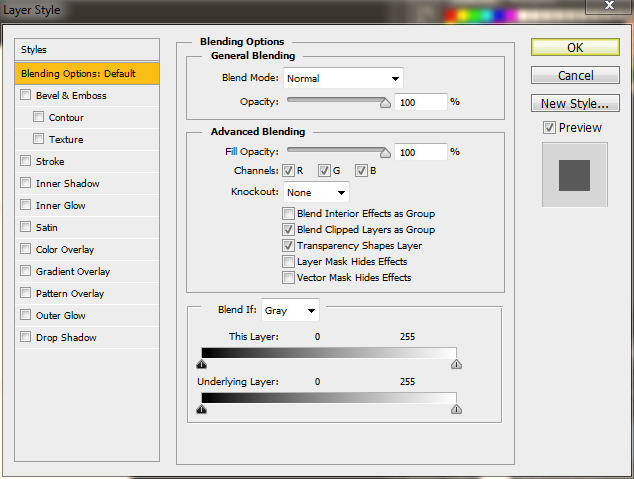Toggle the G channel checkbox
Viewport: 634px width, 479px height.
(324, 171)
